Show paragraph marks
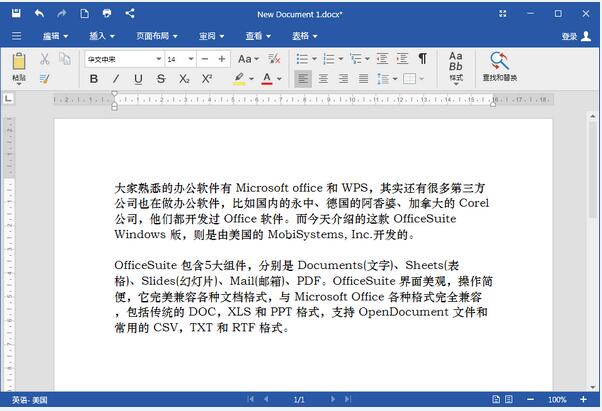The height and width of the screenshot is (411, 602). pos(422,59)
